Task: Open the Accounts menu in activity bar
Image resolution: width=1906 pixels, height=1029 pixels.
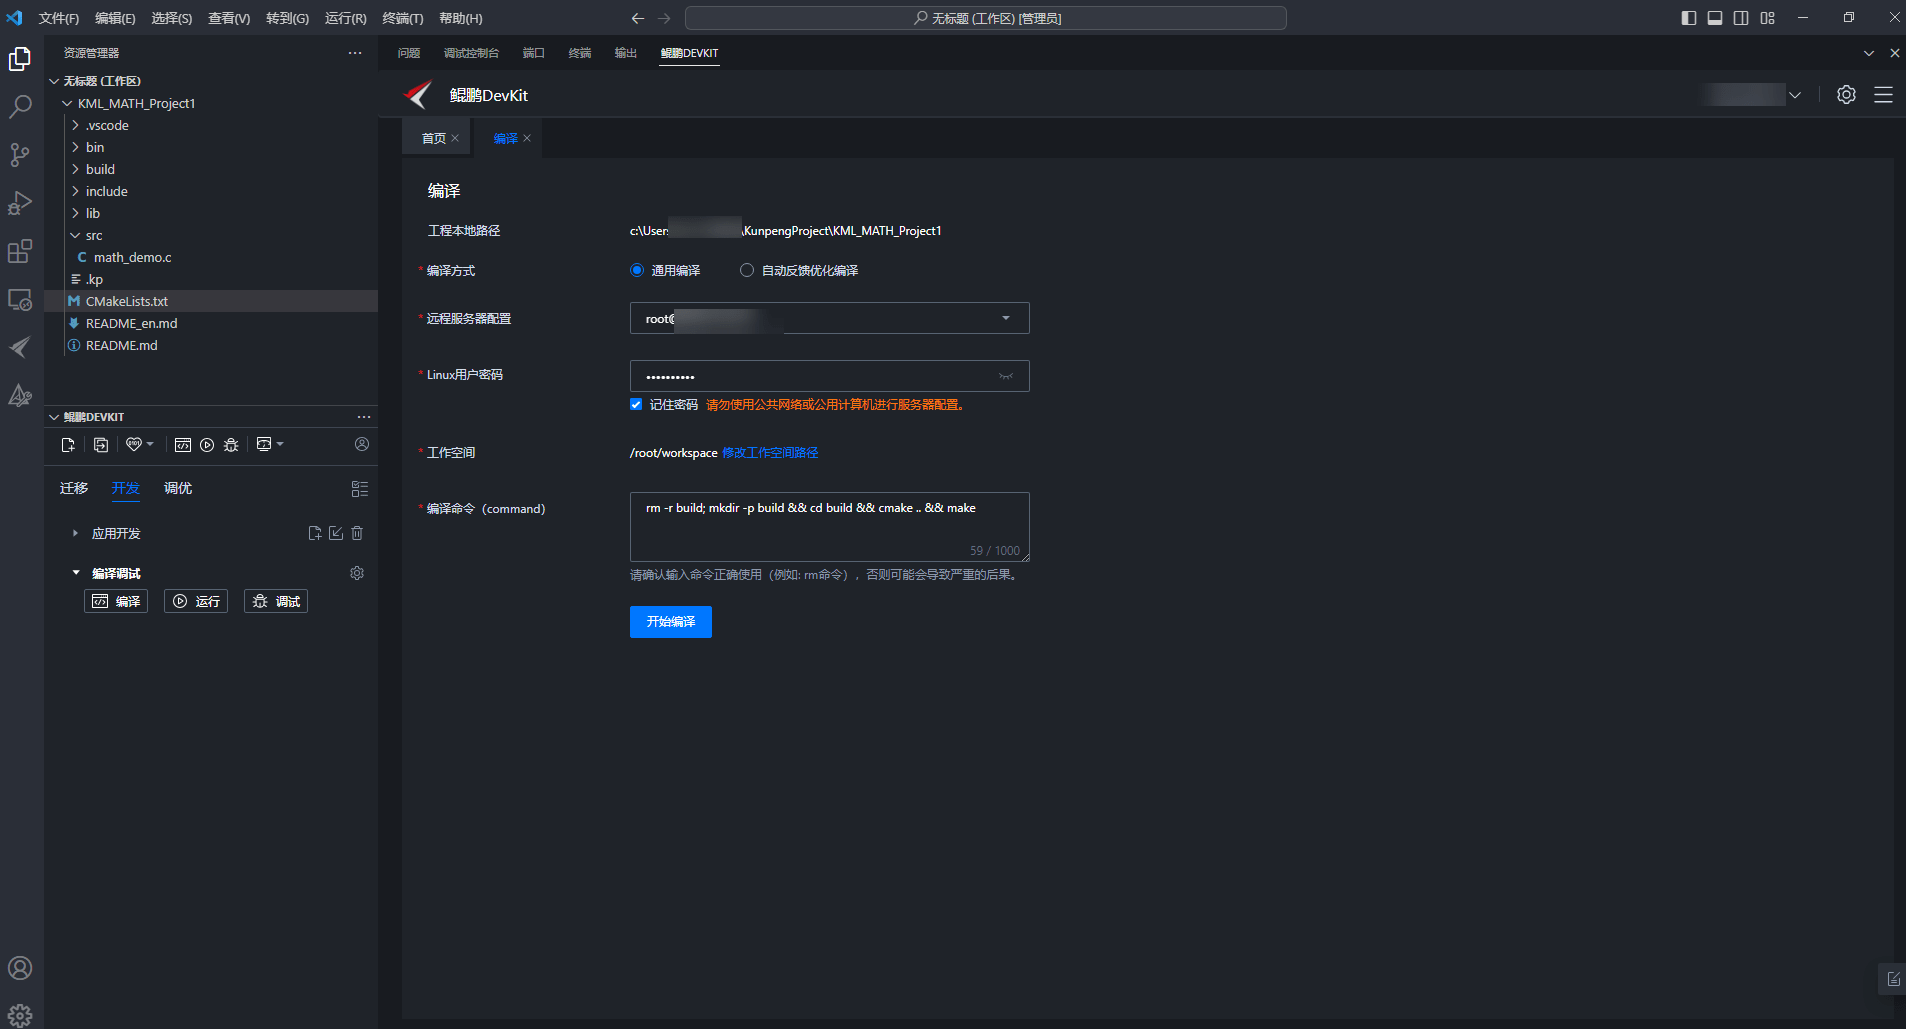Action: [20, 968]
